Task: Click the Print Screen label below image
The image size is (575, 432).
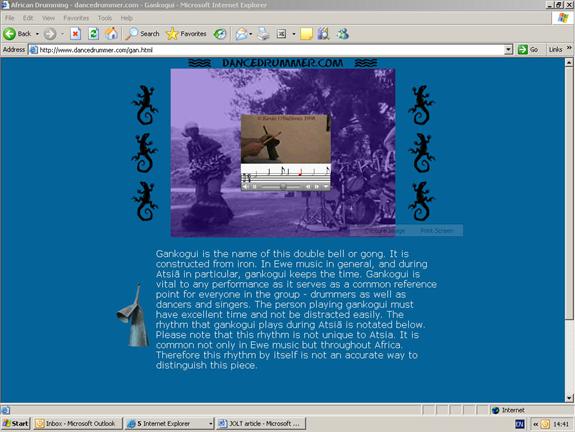Action: click(x=436, y=231)
